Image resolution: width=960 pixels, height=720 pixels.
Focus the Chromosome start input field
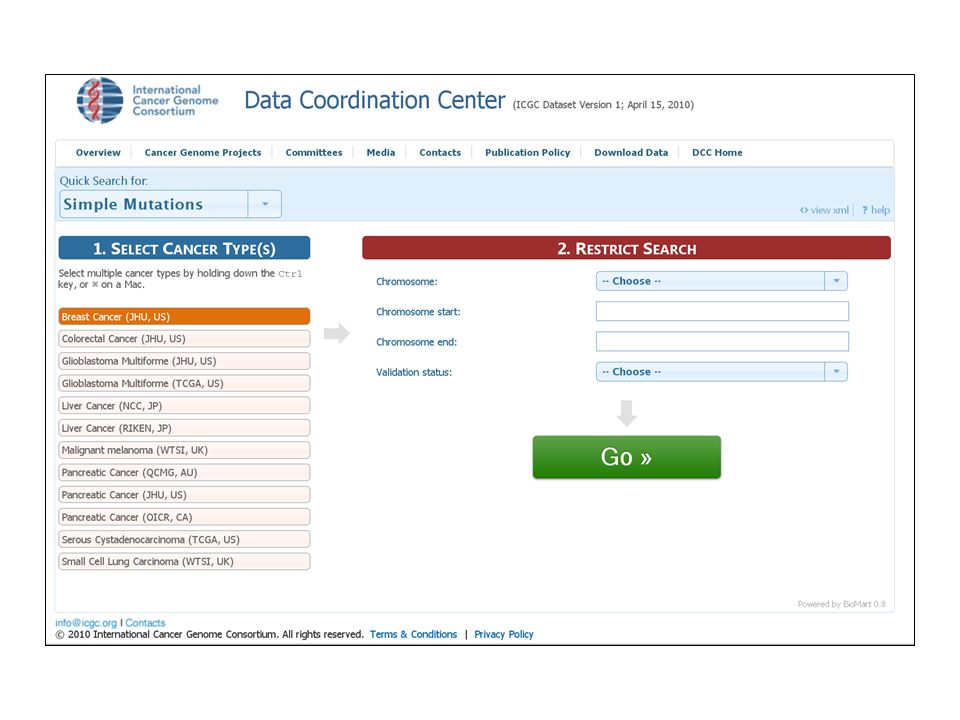[x=722, y=311]
